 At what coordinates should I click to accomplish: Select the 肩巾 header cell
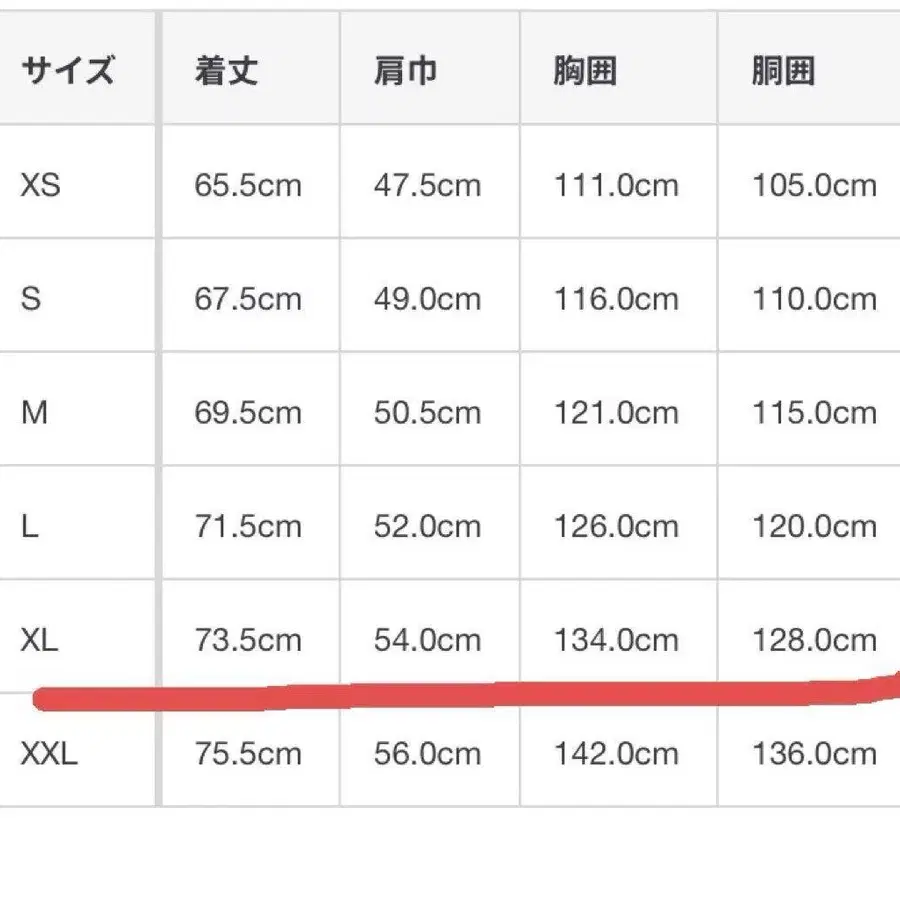click(x=405, y=72)
